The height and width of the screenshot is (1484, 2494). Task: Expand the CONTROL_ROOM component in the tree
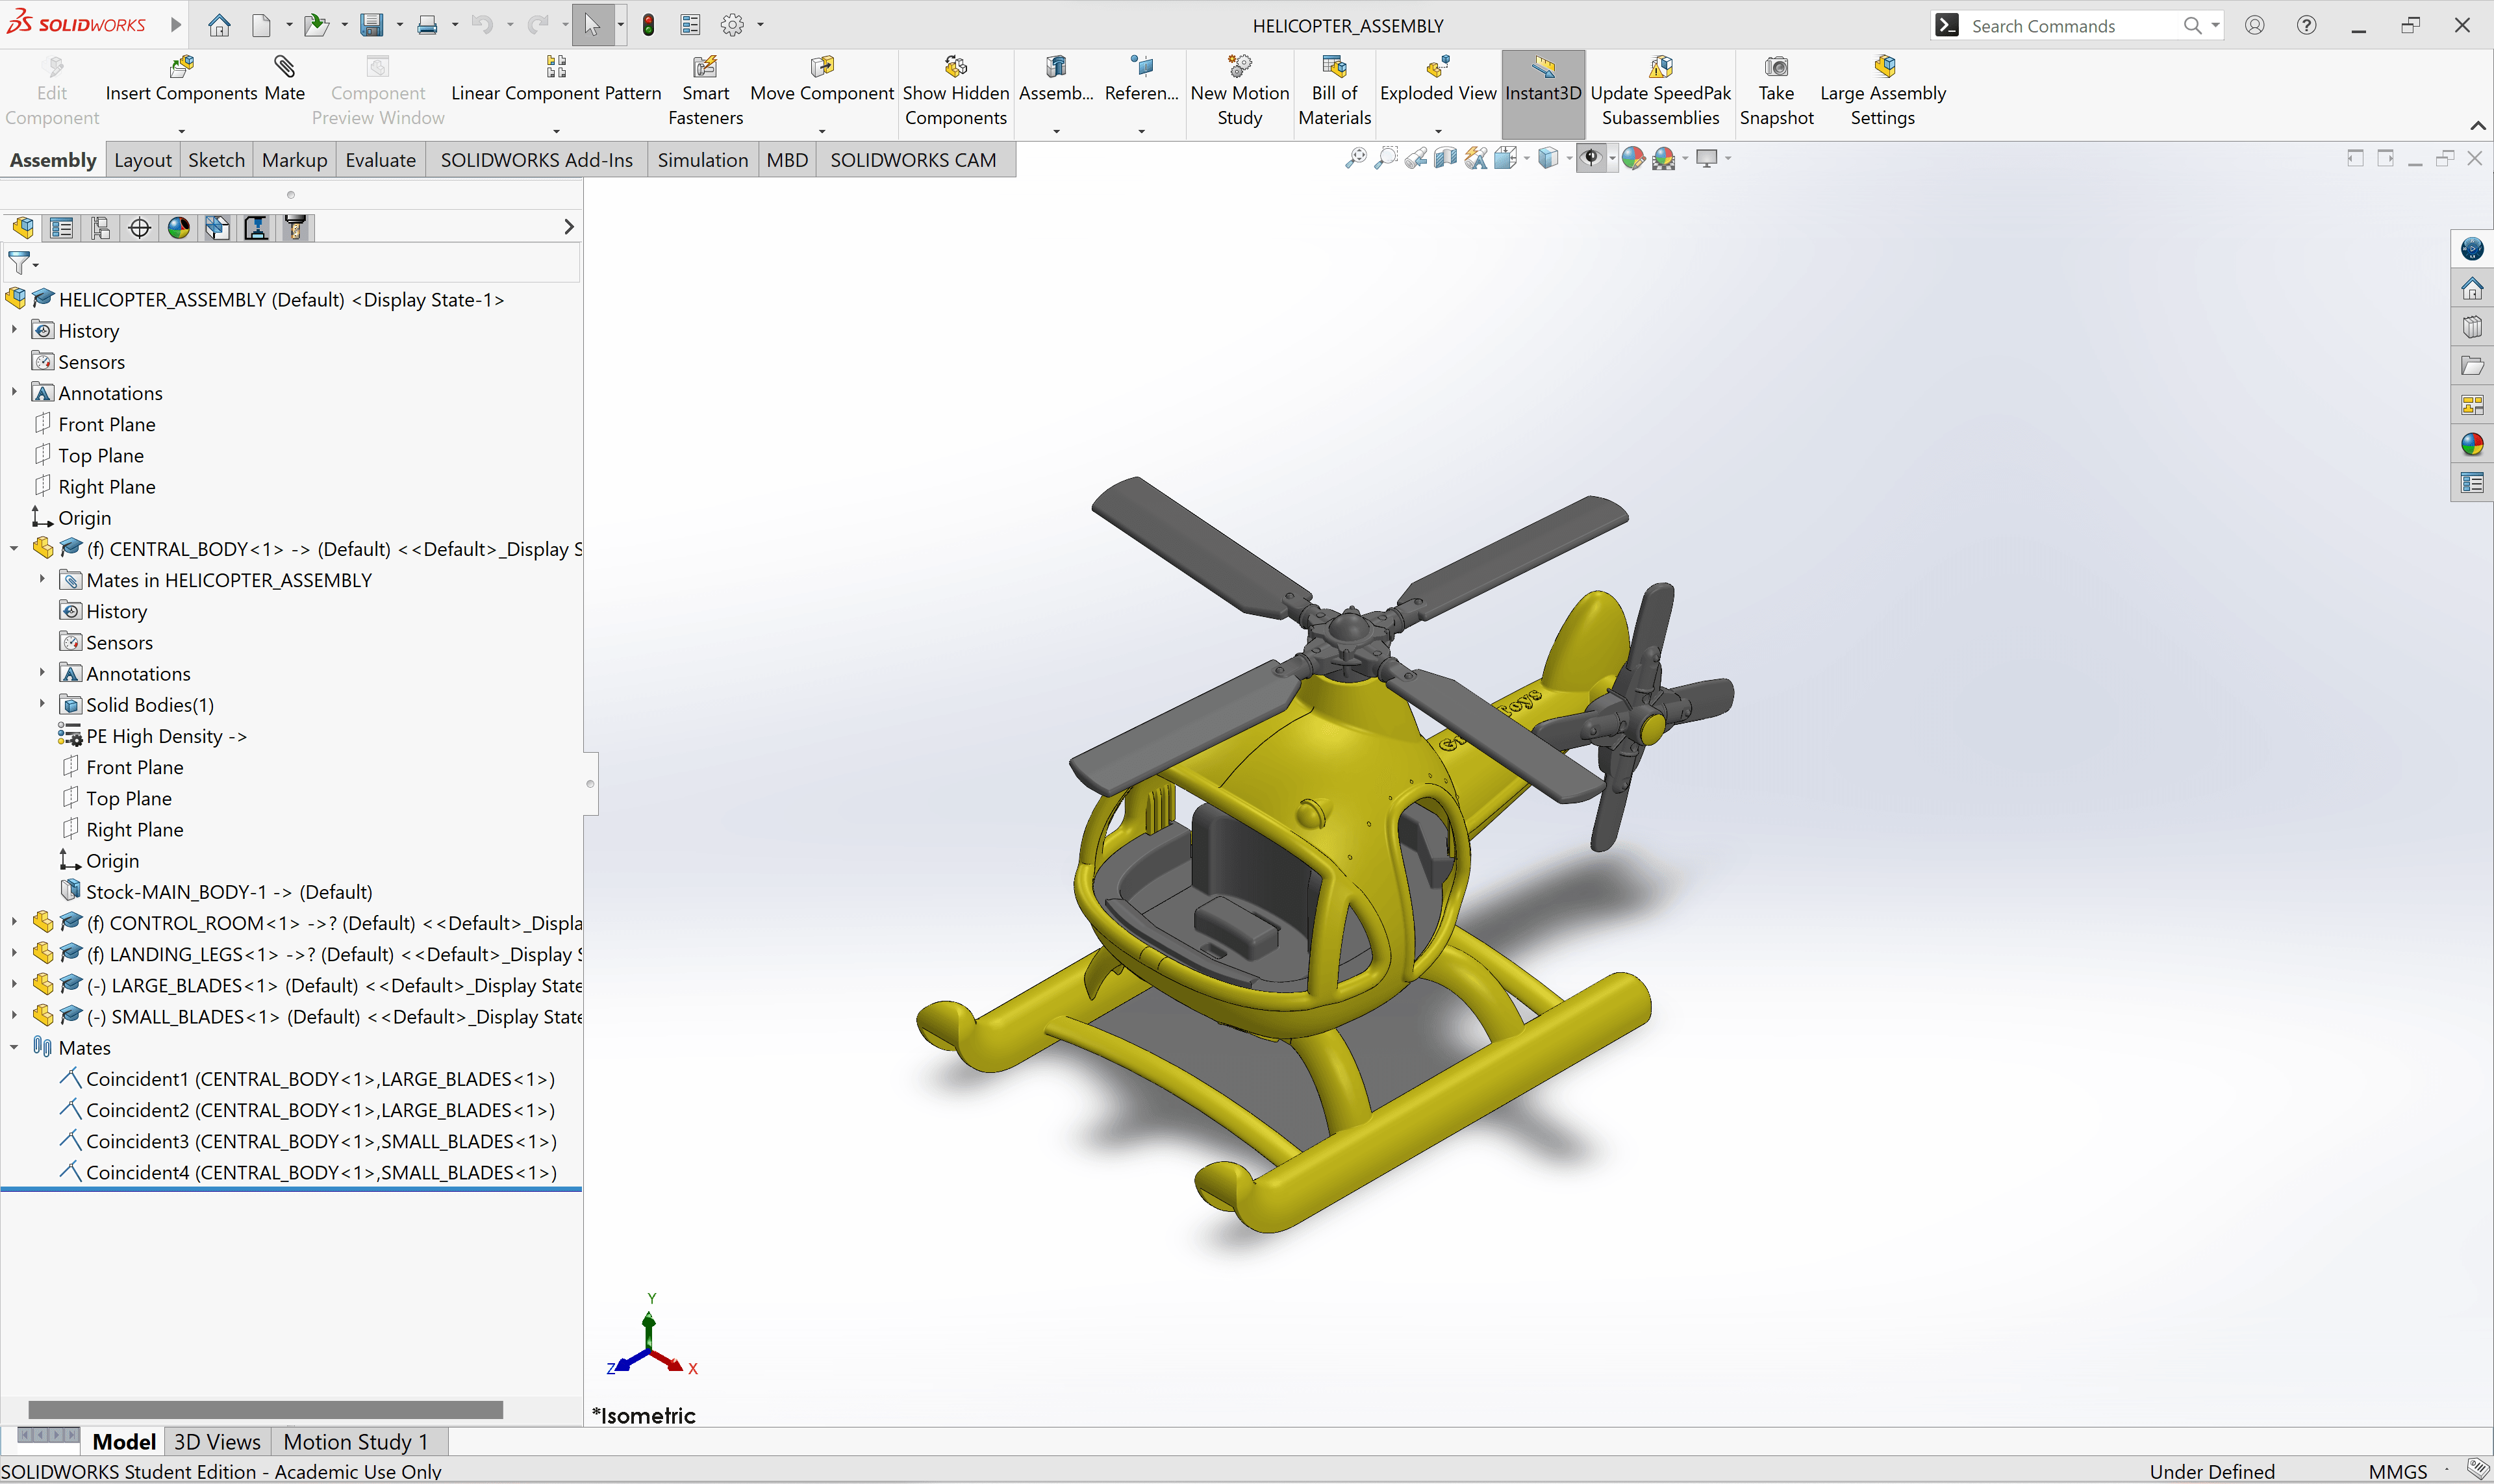point(14,922)
